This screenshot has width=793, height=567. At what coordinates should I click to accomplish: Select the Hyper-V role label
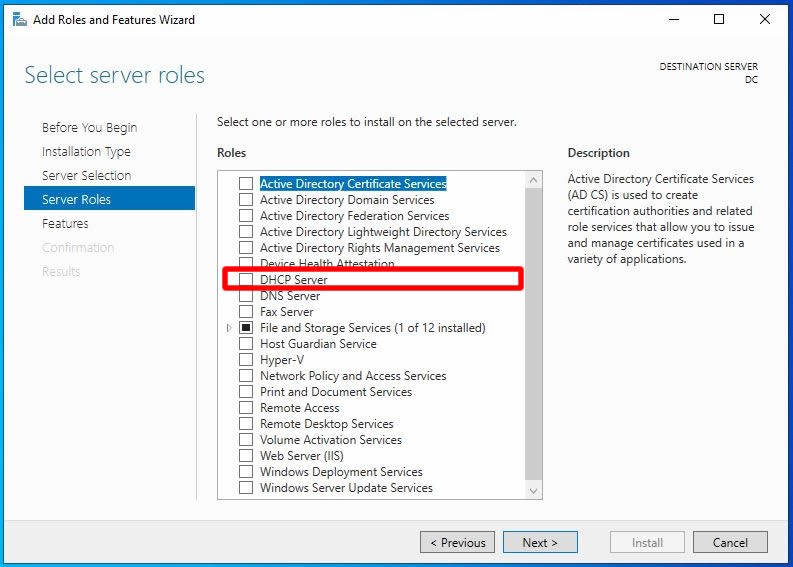(x=282, y=360)
